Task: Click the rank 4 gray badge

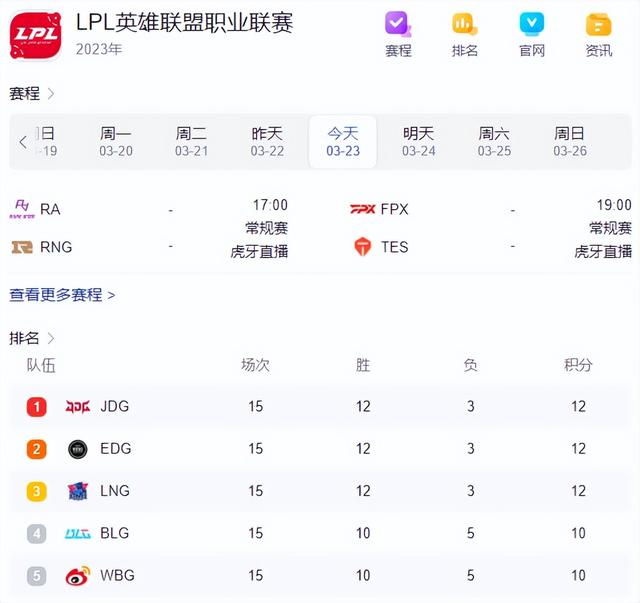Action: 36,533
